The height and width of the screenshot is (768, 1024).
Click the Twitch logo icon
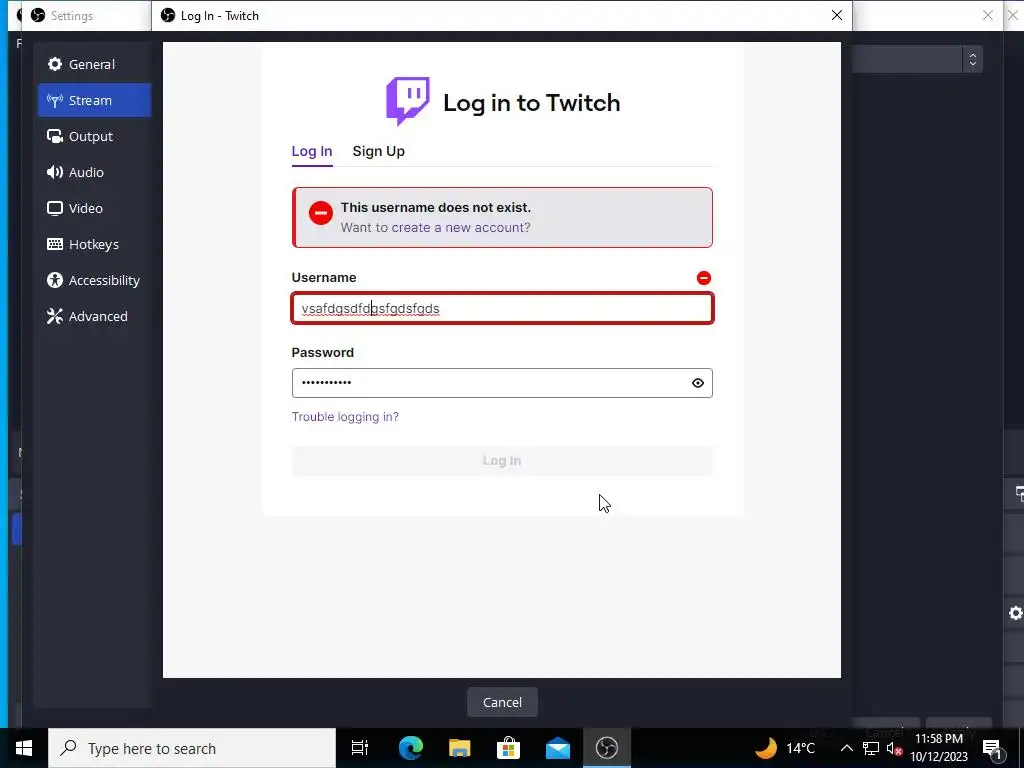[408, 101]
